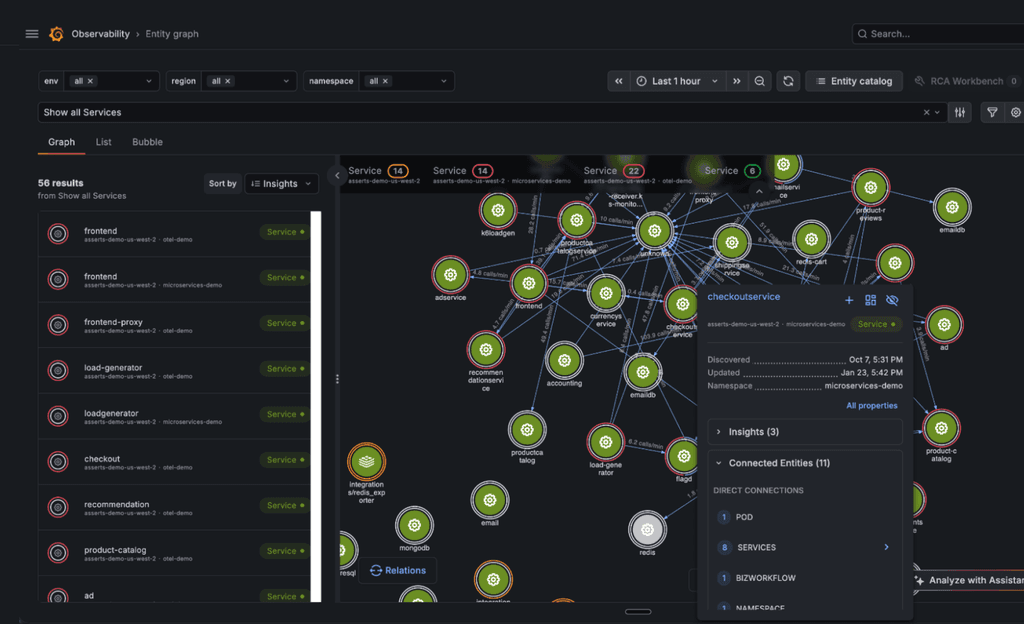The height and width of the screenshot is (624, 1024).
Task: Expand the Insights (3) section
Action: point(805,431)
